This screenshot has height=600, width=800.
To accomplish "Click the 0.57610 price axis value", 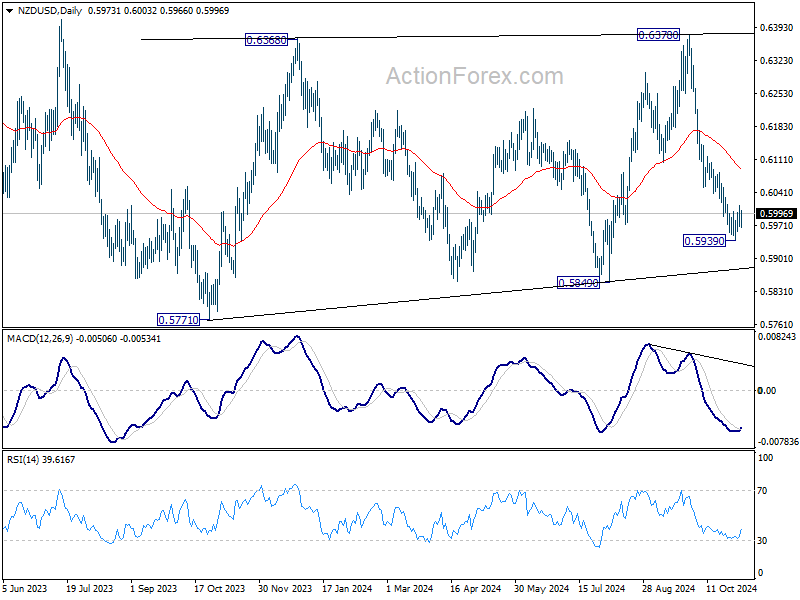I will pos(777,324).
